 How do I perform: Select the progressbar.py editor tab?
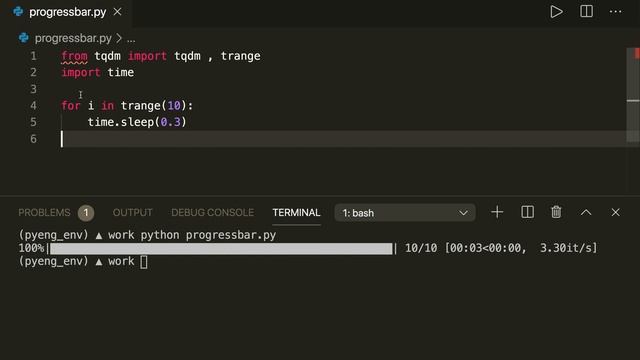(67, 12)
